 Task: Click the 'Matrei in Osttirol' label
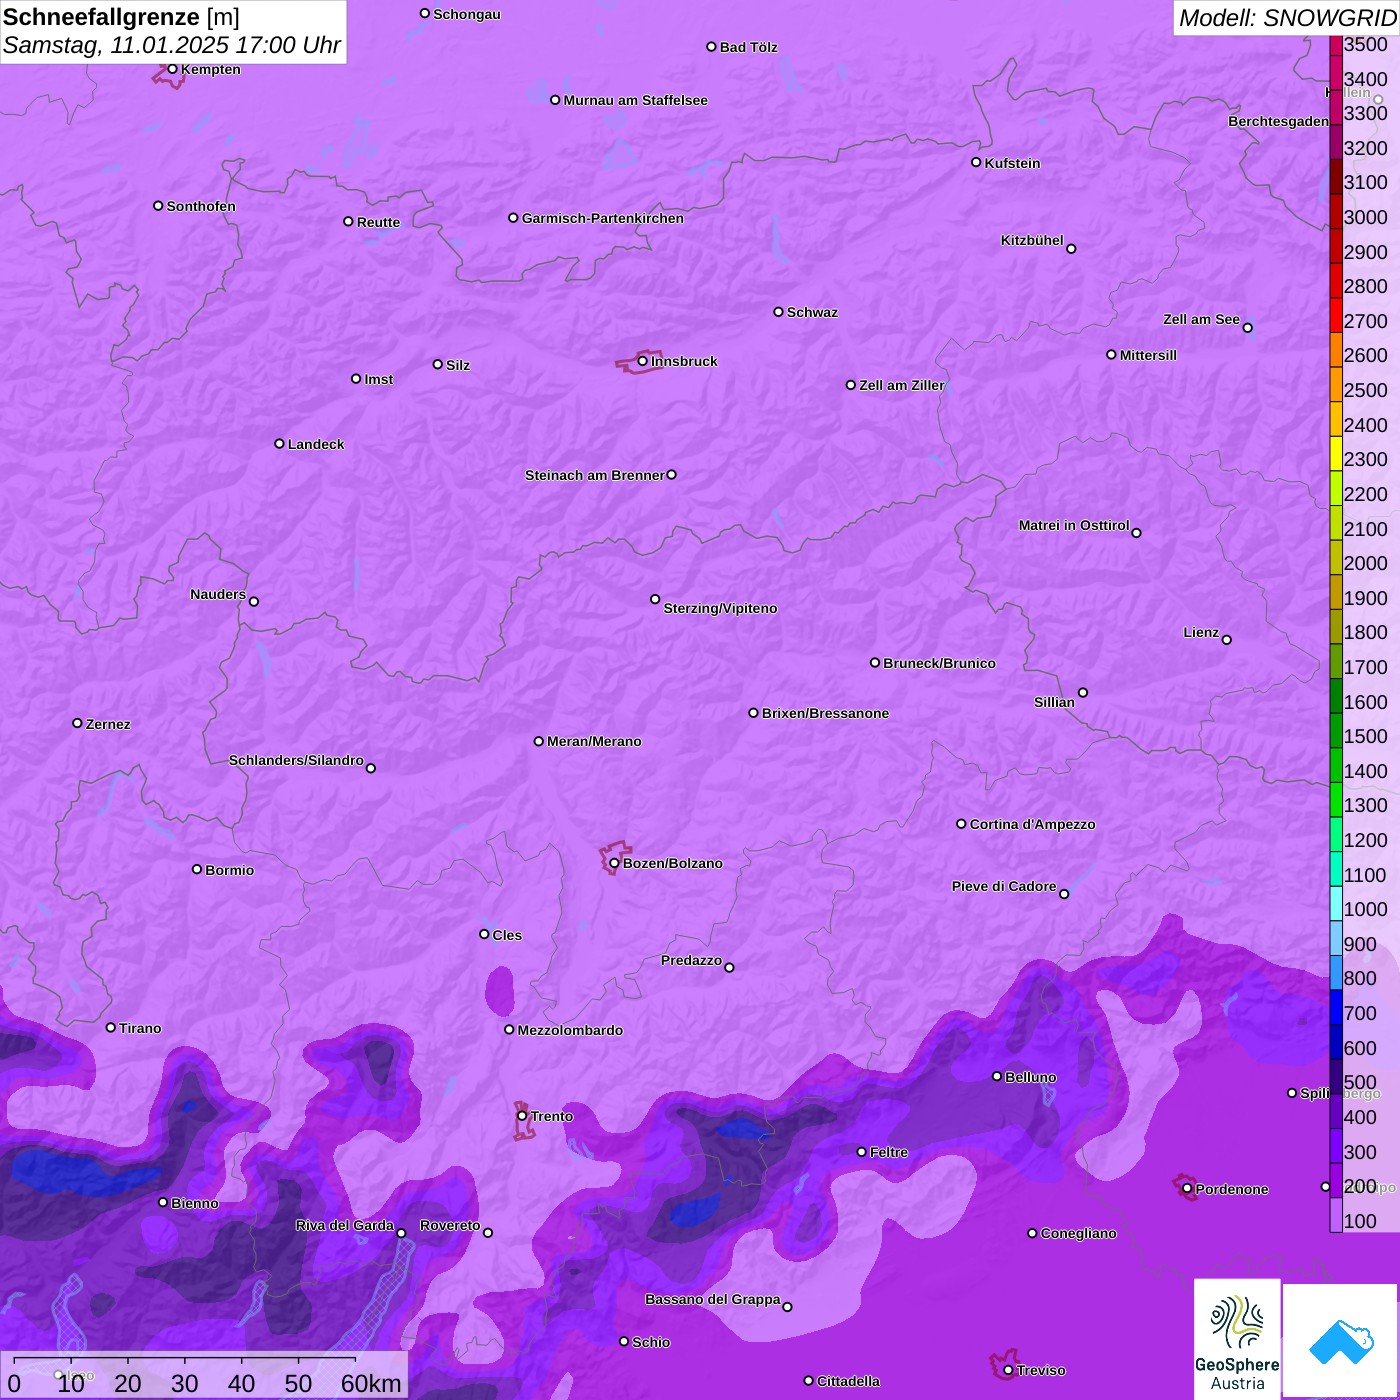[x=1074, y=525]
